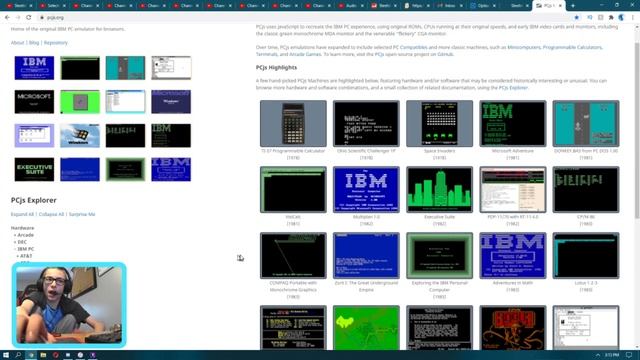Viewport: 640px width, 360px height.
Task: Open the Windows Start menu
Action: [6, 355]
